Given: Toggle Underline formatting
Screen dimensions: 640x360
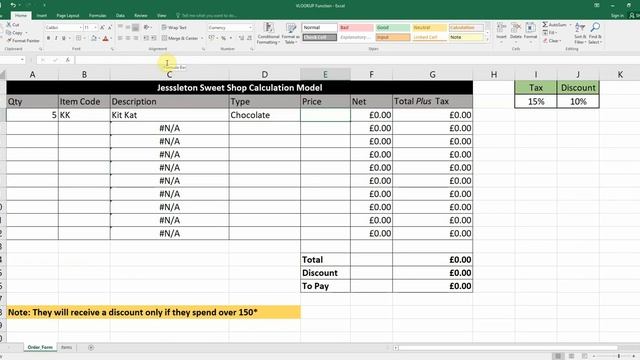Looking at the screenshot, I should point(64,38).
